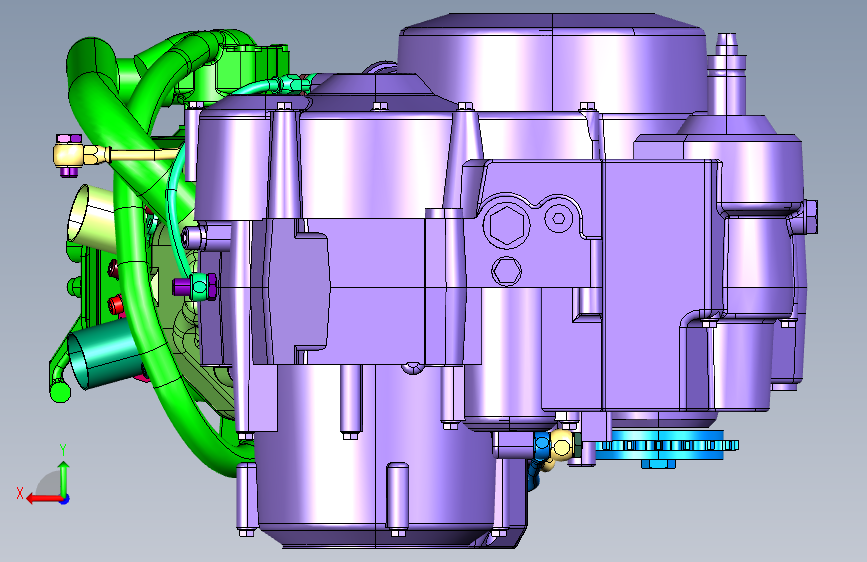Select the yellow banjo fitting on the left hose
The height and width of the screenshot is (562, 867).
[x=68, y=154]
